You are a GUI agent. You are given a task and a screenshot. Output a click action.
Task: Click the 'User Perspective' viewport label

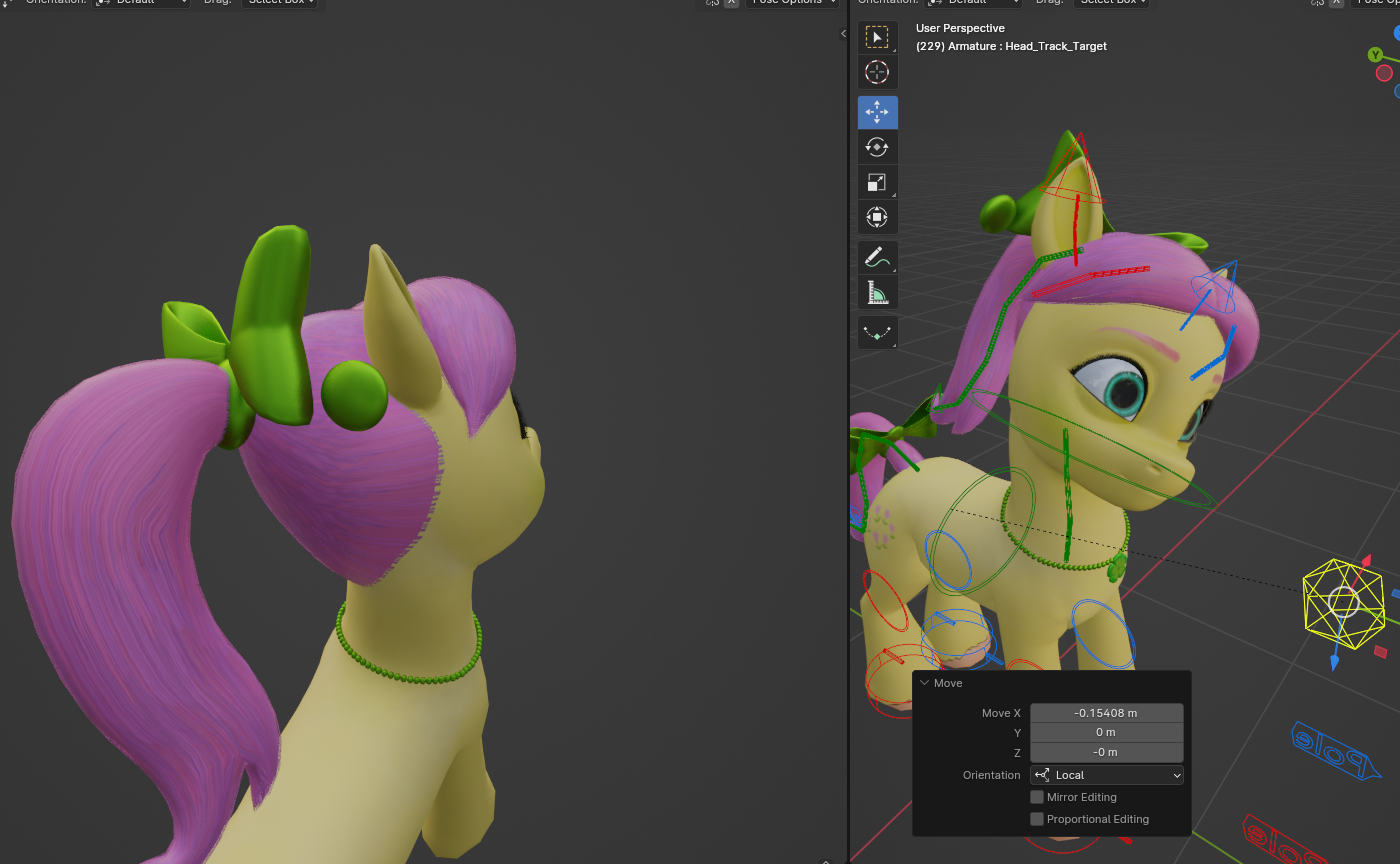pyautogui.click(x=960, y=28)
